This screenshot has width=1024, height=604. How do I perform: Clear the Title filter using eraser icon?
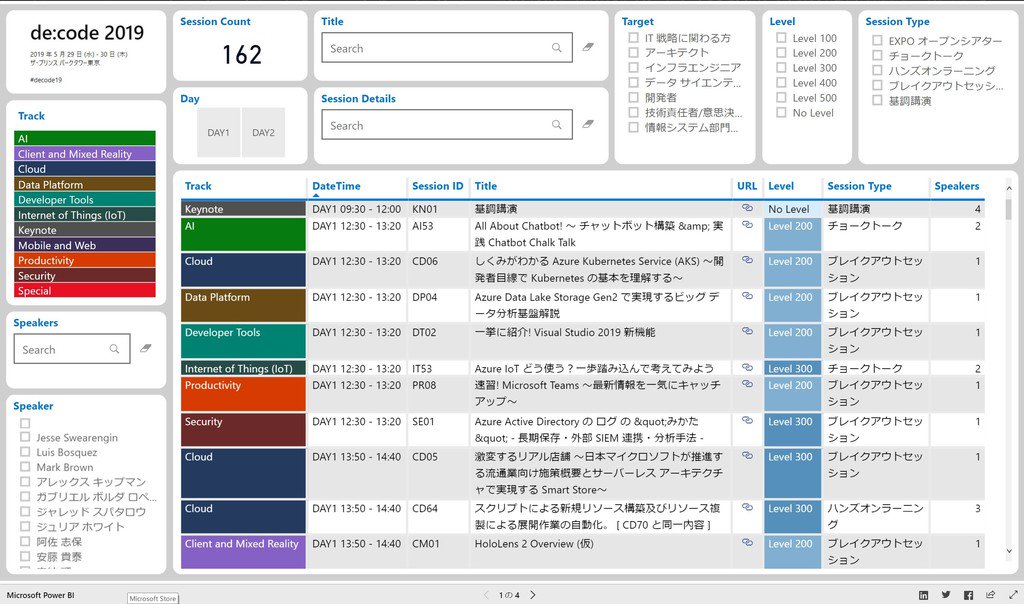coord(588,46)
